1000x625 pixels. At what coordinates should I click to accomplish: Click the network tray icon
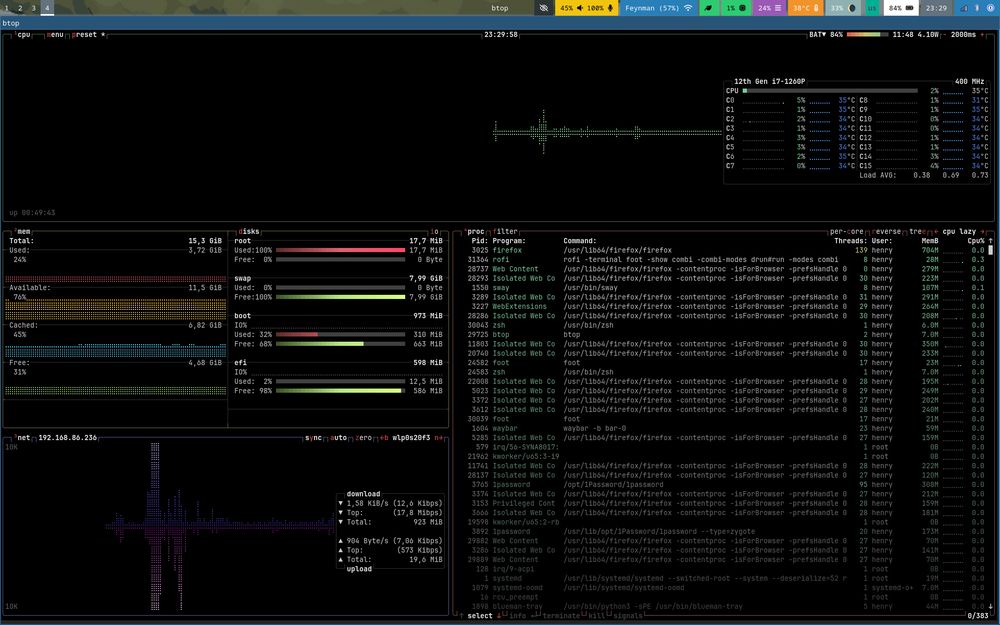click(x=964, y=8)
